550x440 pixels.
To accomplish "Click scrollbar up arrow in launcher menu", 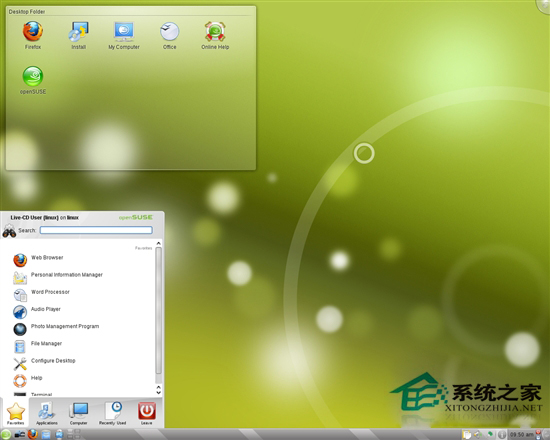I will point(159,243).
